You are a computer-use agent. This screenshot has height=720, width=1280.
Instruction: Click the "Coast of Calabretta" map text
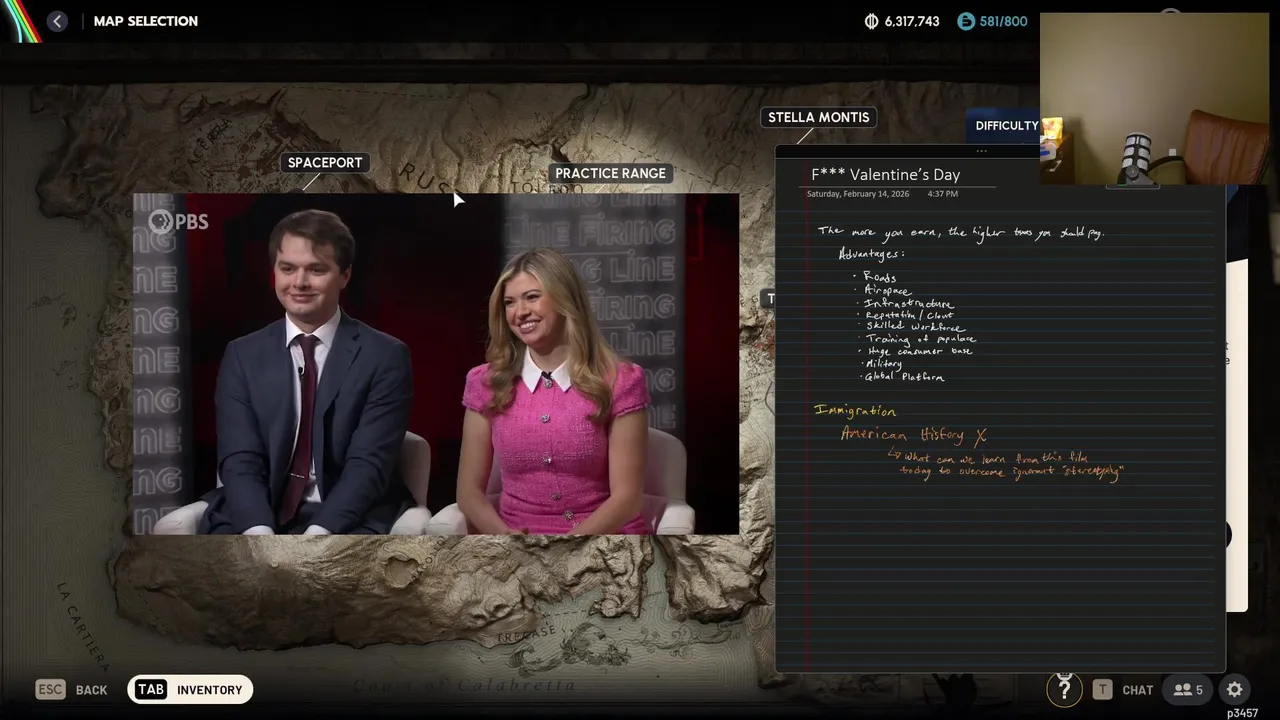click(x=465, y=686)
